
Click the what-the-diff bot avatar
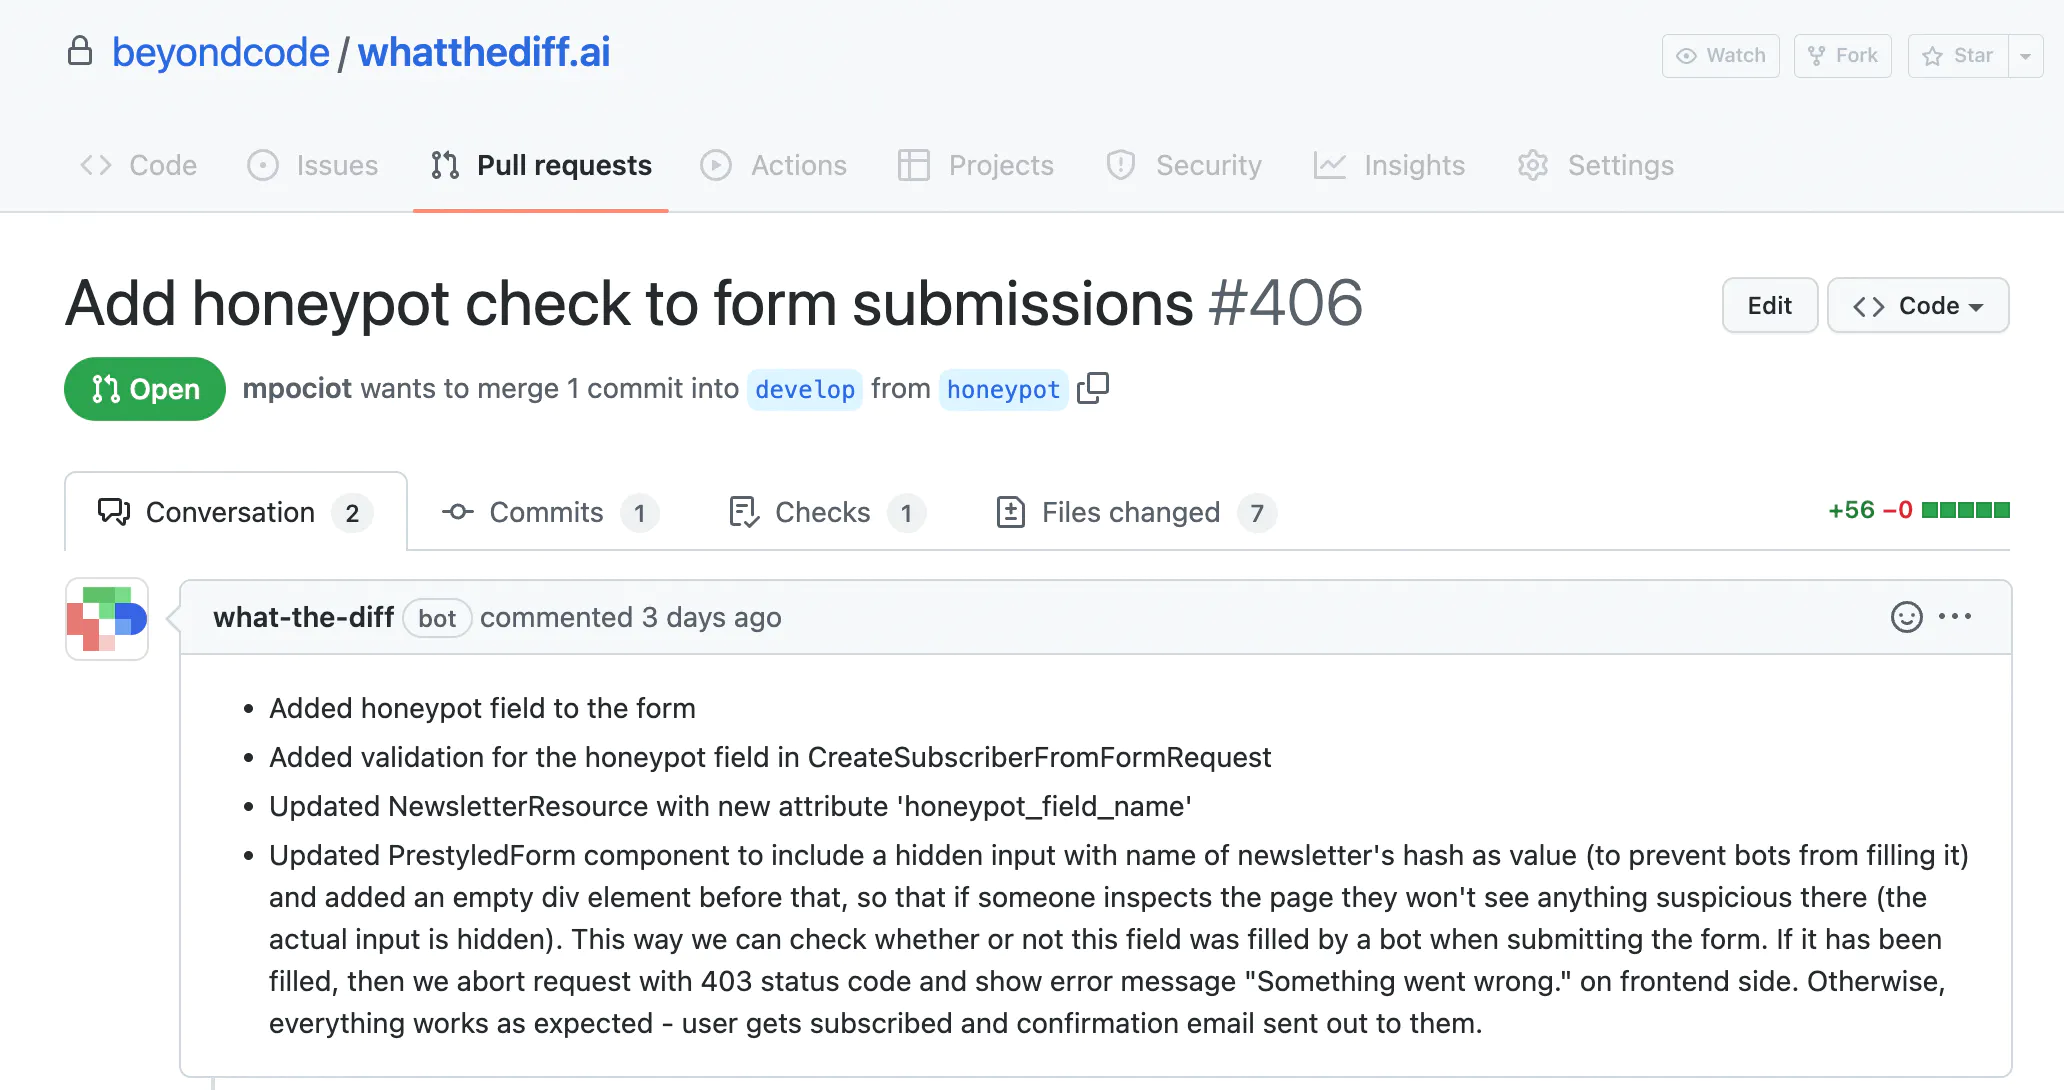[x=107, y=619]
